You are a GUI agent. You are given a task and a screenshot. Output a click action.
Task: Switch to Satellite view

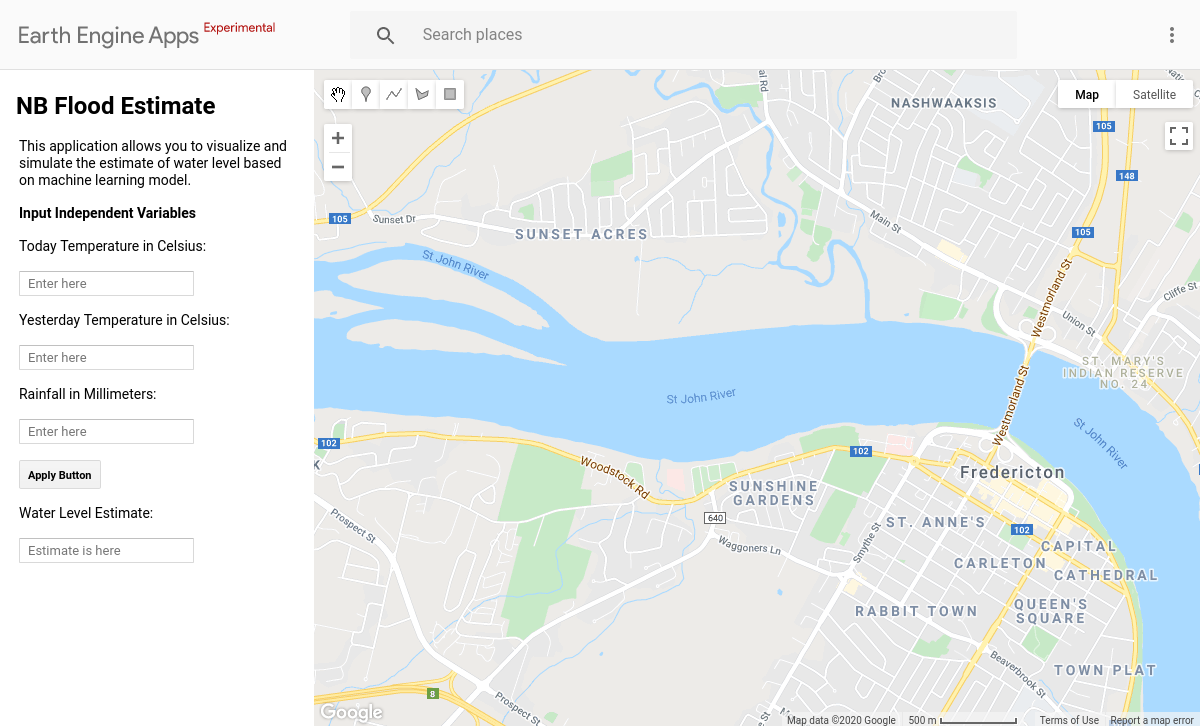coord(1154,94)
